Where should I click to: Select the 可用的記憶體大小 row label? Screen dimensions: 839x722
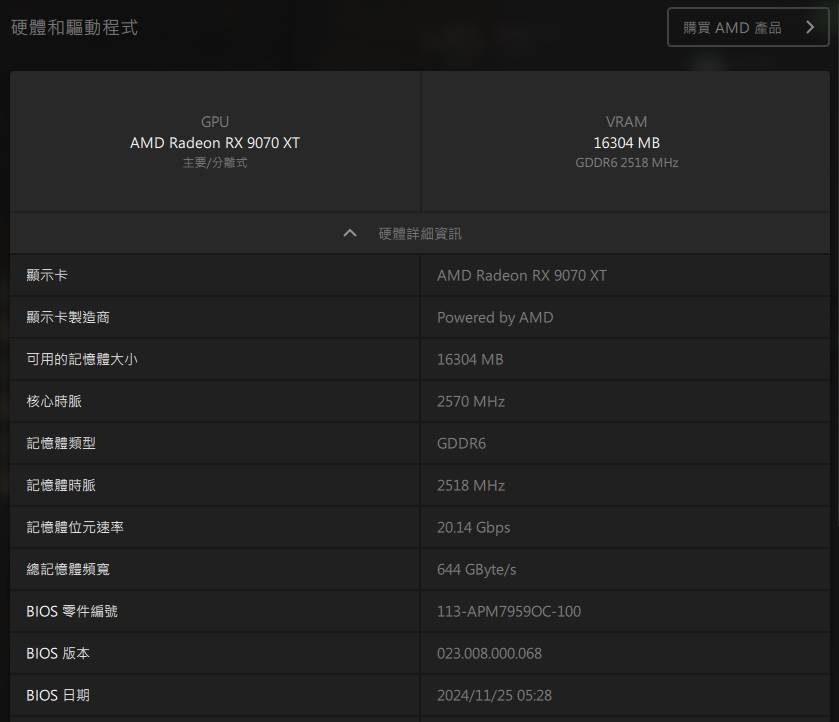tap(82, 359)
